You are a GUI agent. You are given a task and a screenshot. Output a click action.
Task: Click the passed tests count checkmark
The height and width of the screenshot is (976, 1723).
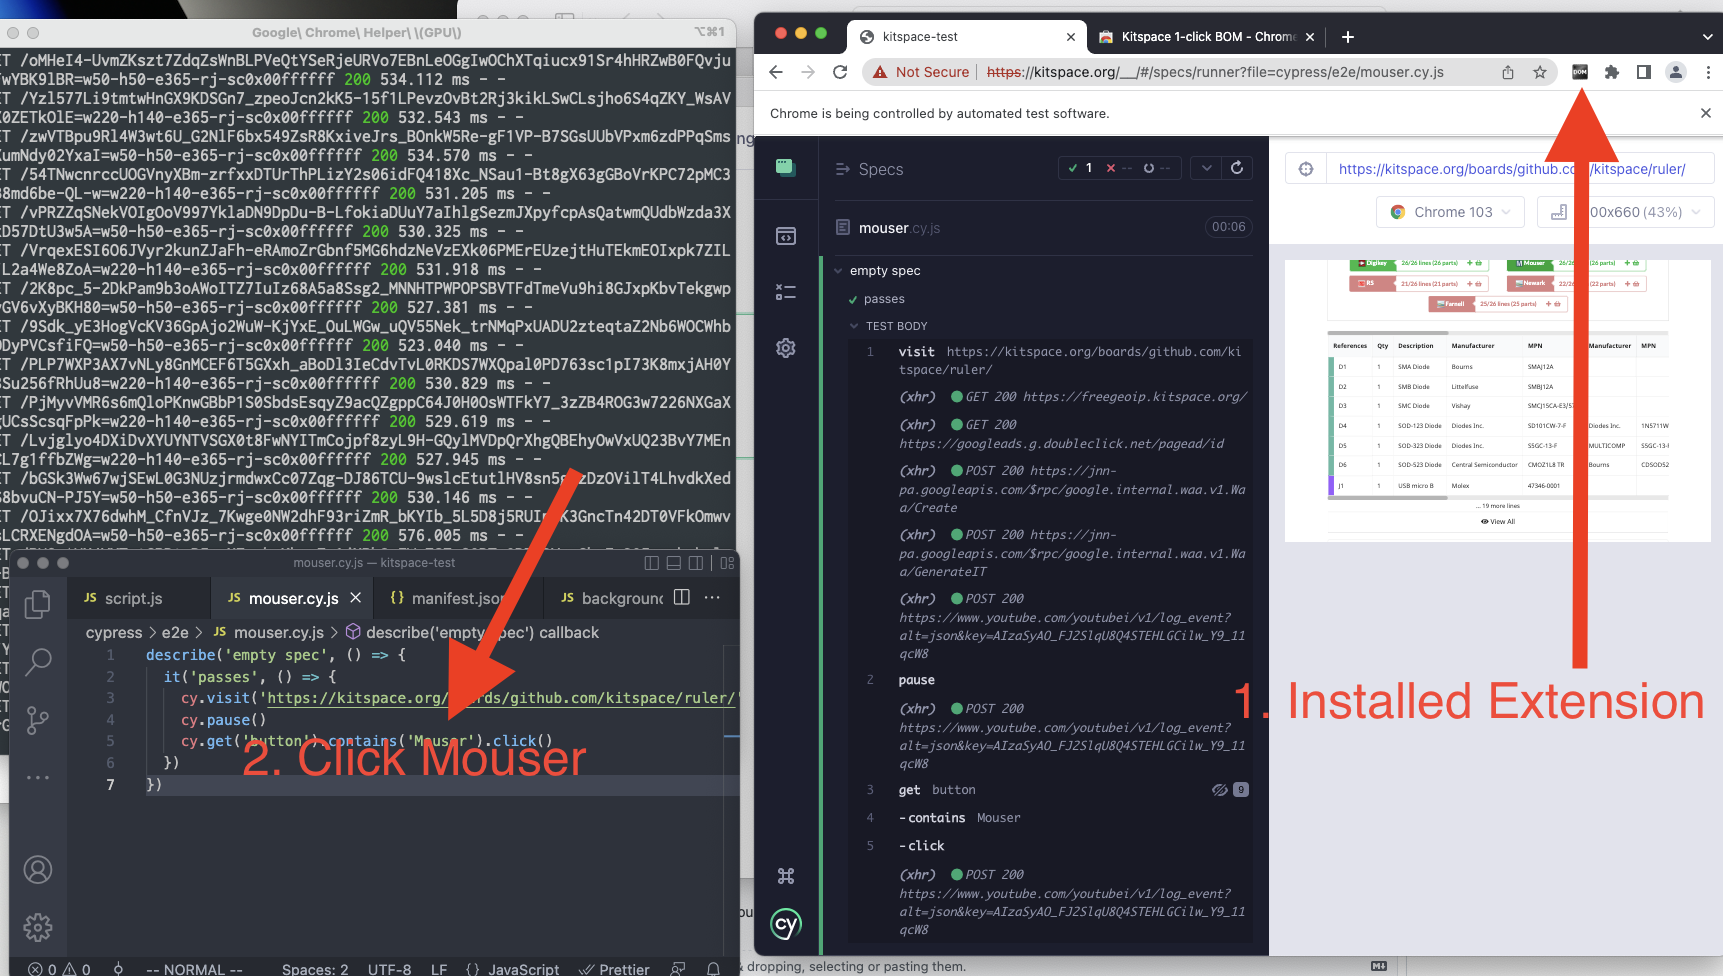click(1080, 168)
